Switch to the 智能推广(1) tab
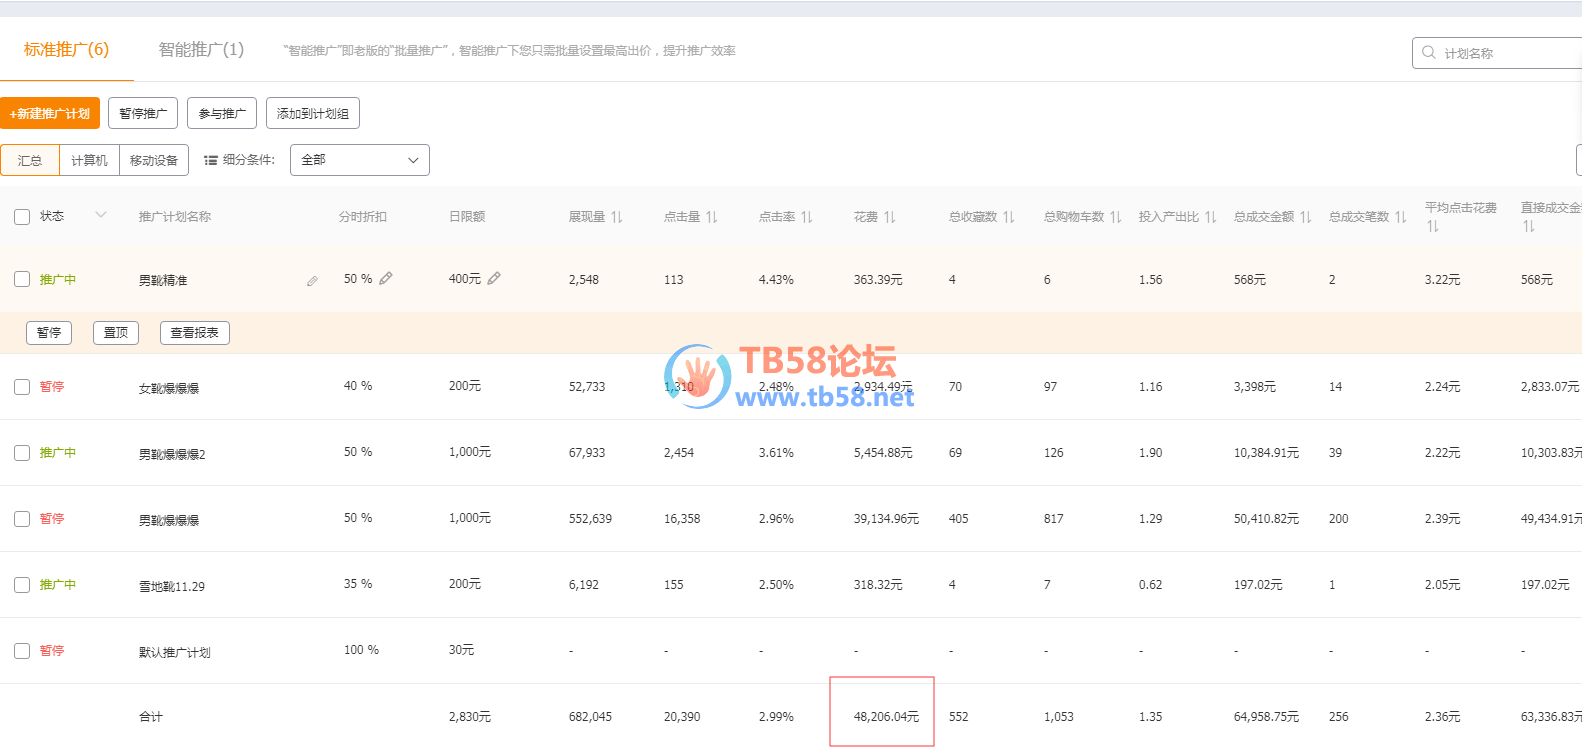 (x=201, y=50)
